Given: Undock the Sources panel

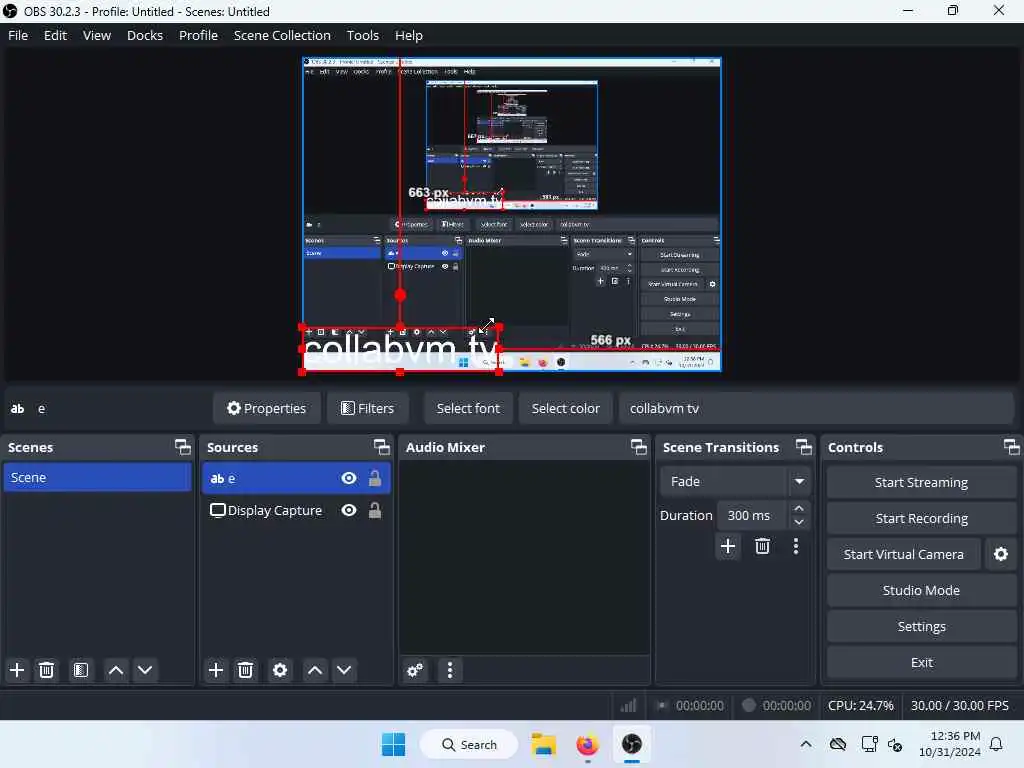Looking at the screenshot, I should [x=381, y=447].
